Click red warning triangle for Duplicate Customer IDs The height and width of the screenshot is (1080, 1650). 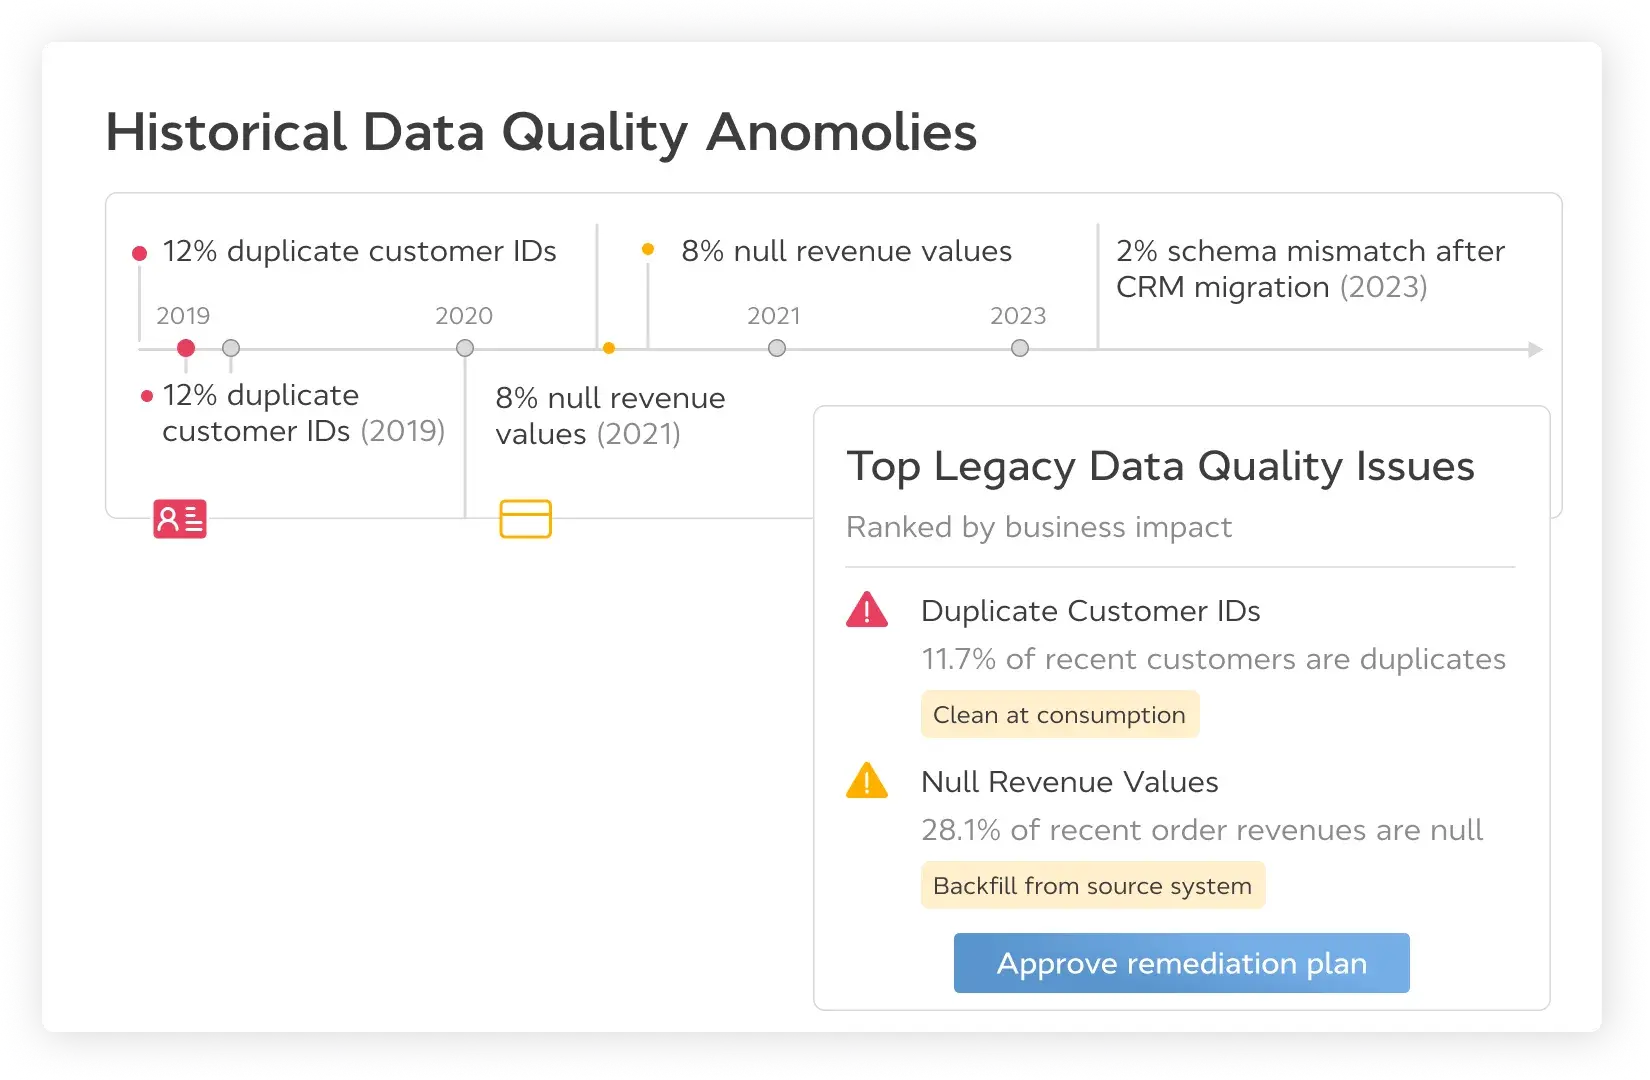(x=867, y=610)
